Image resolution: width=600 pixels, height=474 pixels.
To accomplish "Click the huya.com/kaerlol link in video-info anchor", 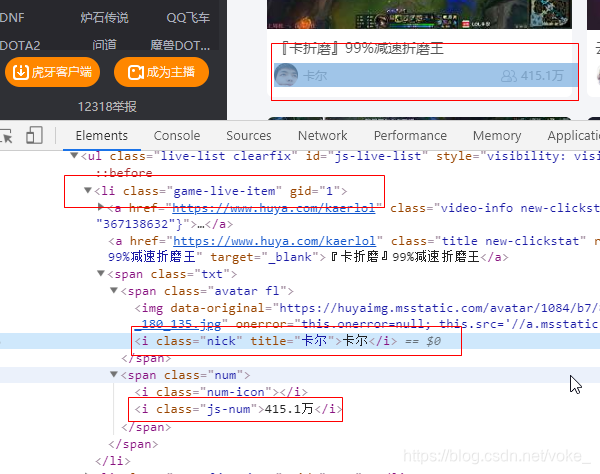I will click(x=274, y=208).
